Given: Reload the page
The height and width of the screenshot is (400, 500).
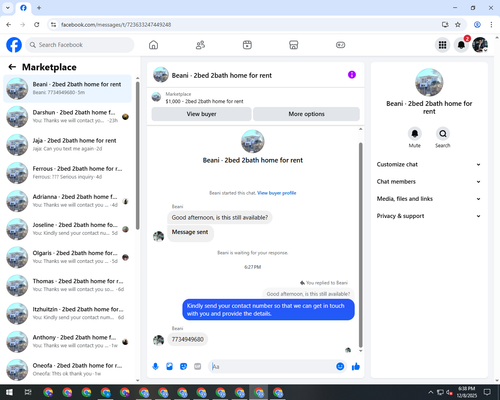Looking at the screenshot, I should point(37,25).
